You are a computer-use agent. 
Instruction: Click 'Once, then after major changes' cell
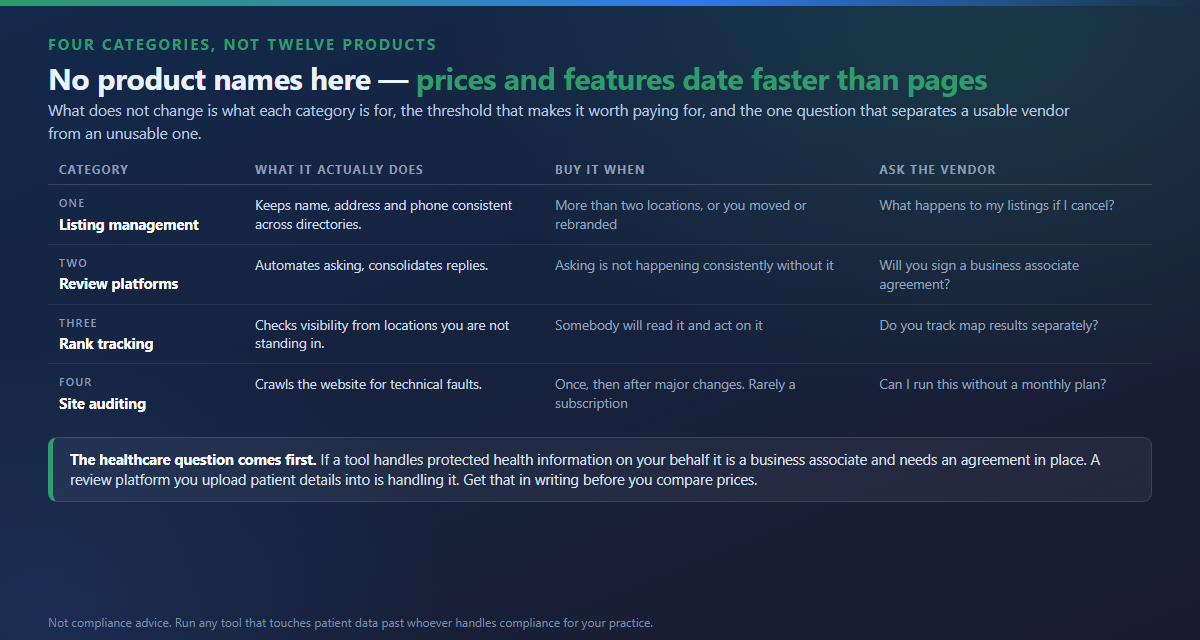coord(676,394)
